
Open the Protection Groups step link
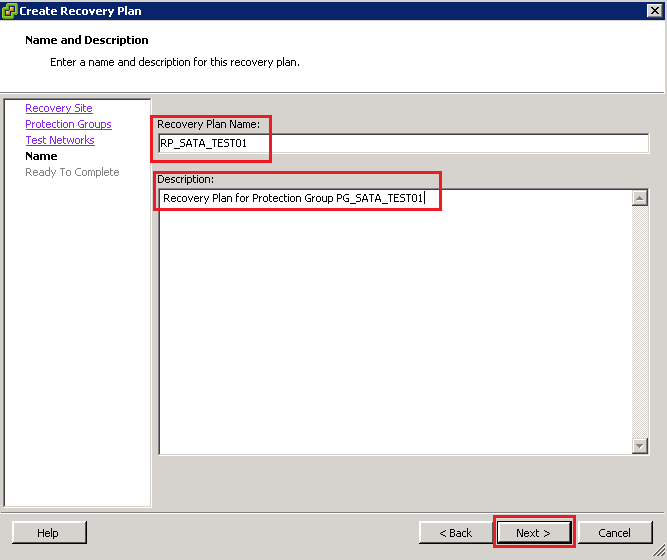68,124
